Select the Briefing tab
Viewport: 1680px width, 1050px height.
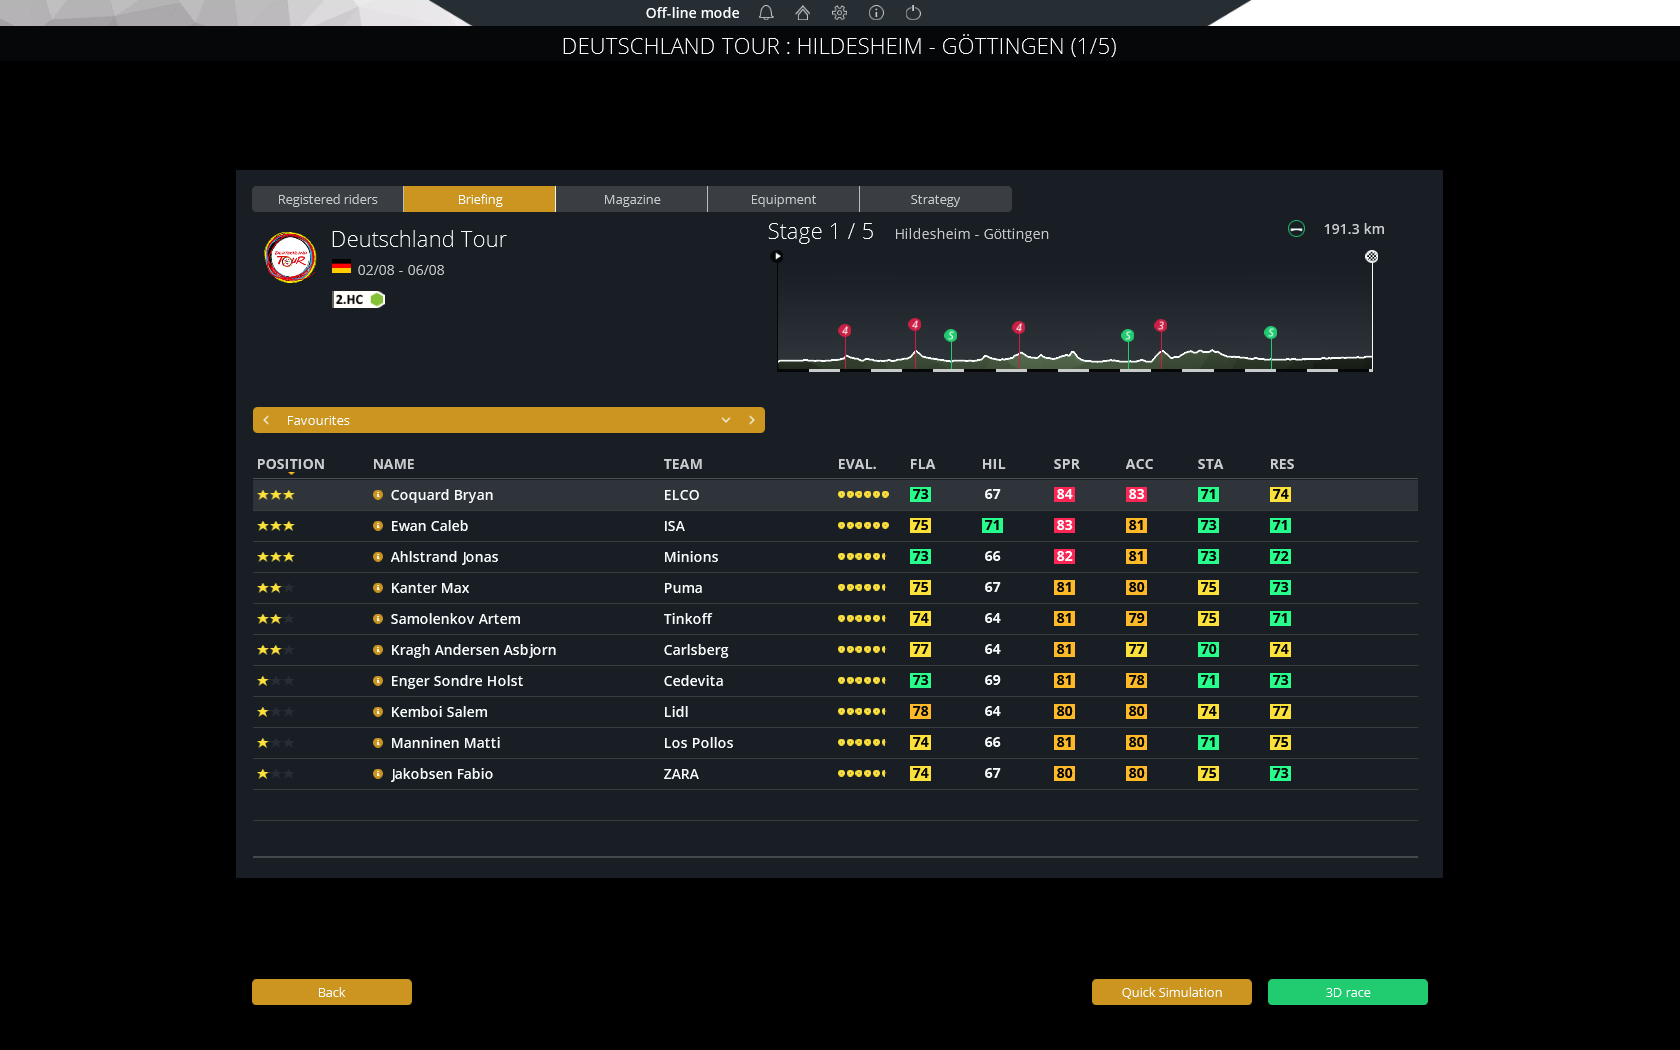click(480, 199)
